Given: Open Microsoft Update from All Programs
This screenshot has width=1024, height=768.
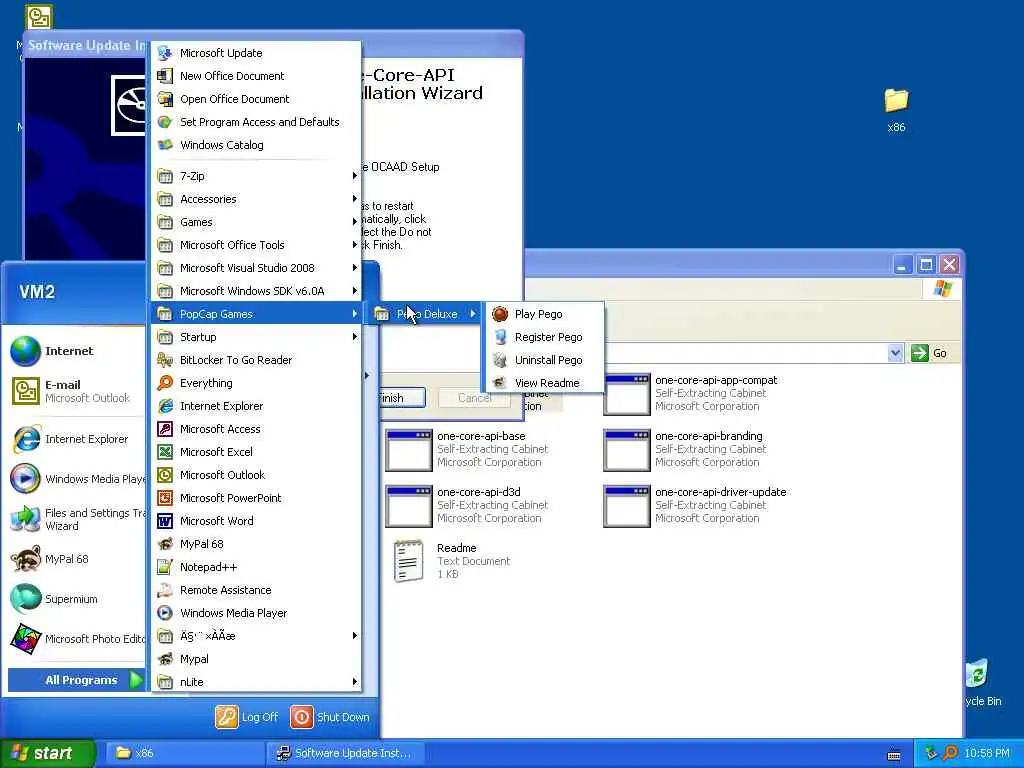Looking at the screenshot, I should (x=256, y=53).
